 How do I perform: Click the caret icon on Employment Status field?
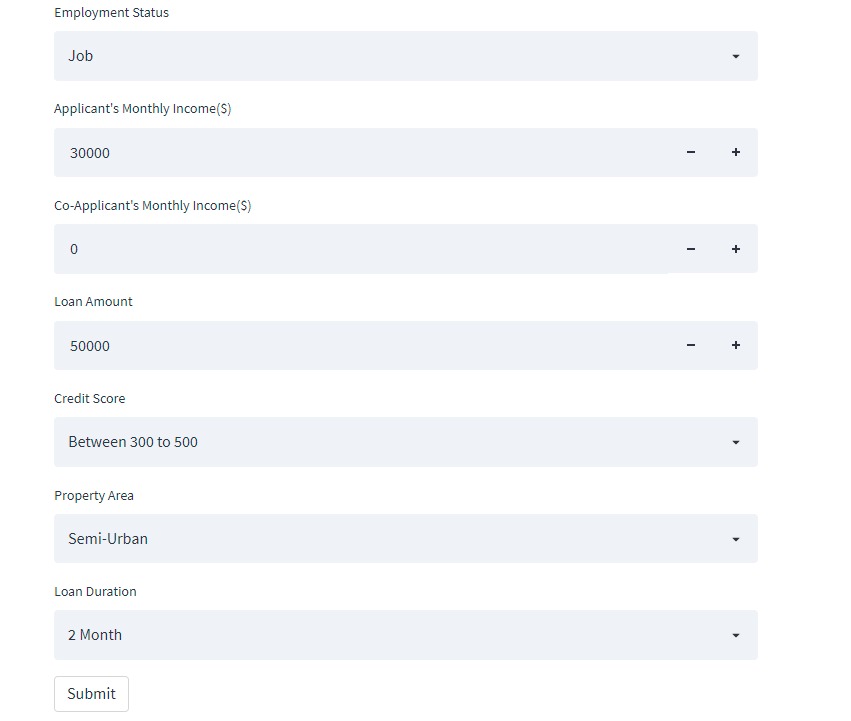tap(736, 56)
